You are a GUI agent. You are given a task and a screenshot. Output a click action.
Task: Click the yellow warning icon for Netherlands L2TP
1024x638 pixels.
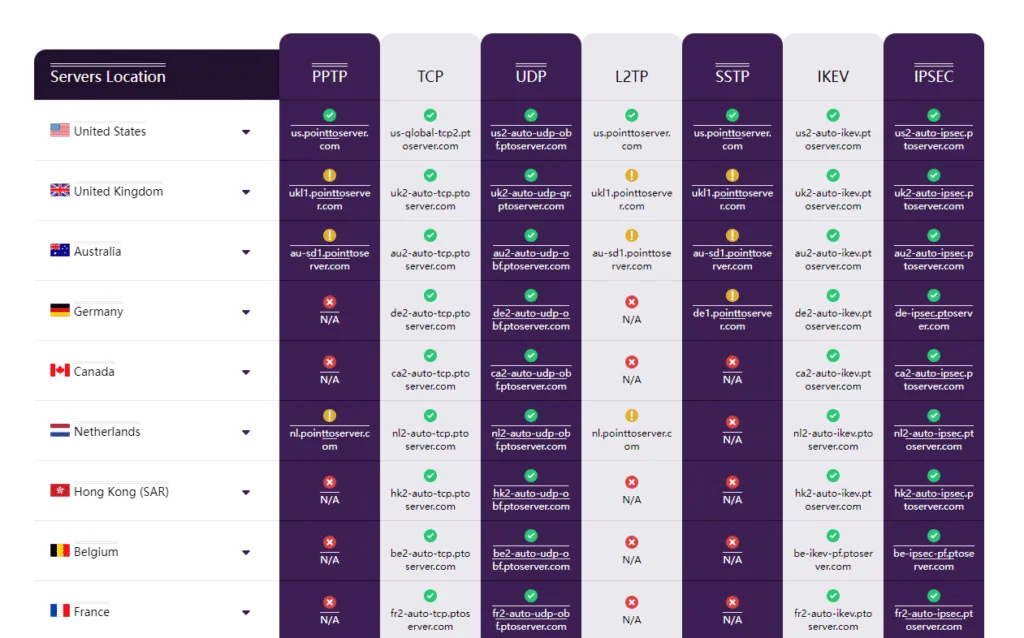(632, 415)
